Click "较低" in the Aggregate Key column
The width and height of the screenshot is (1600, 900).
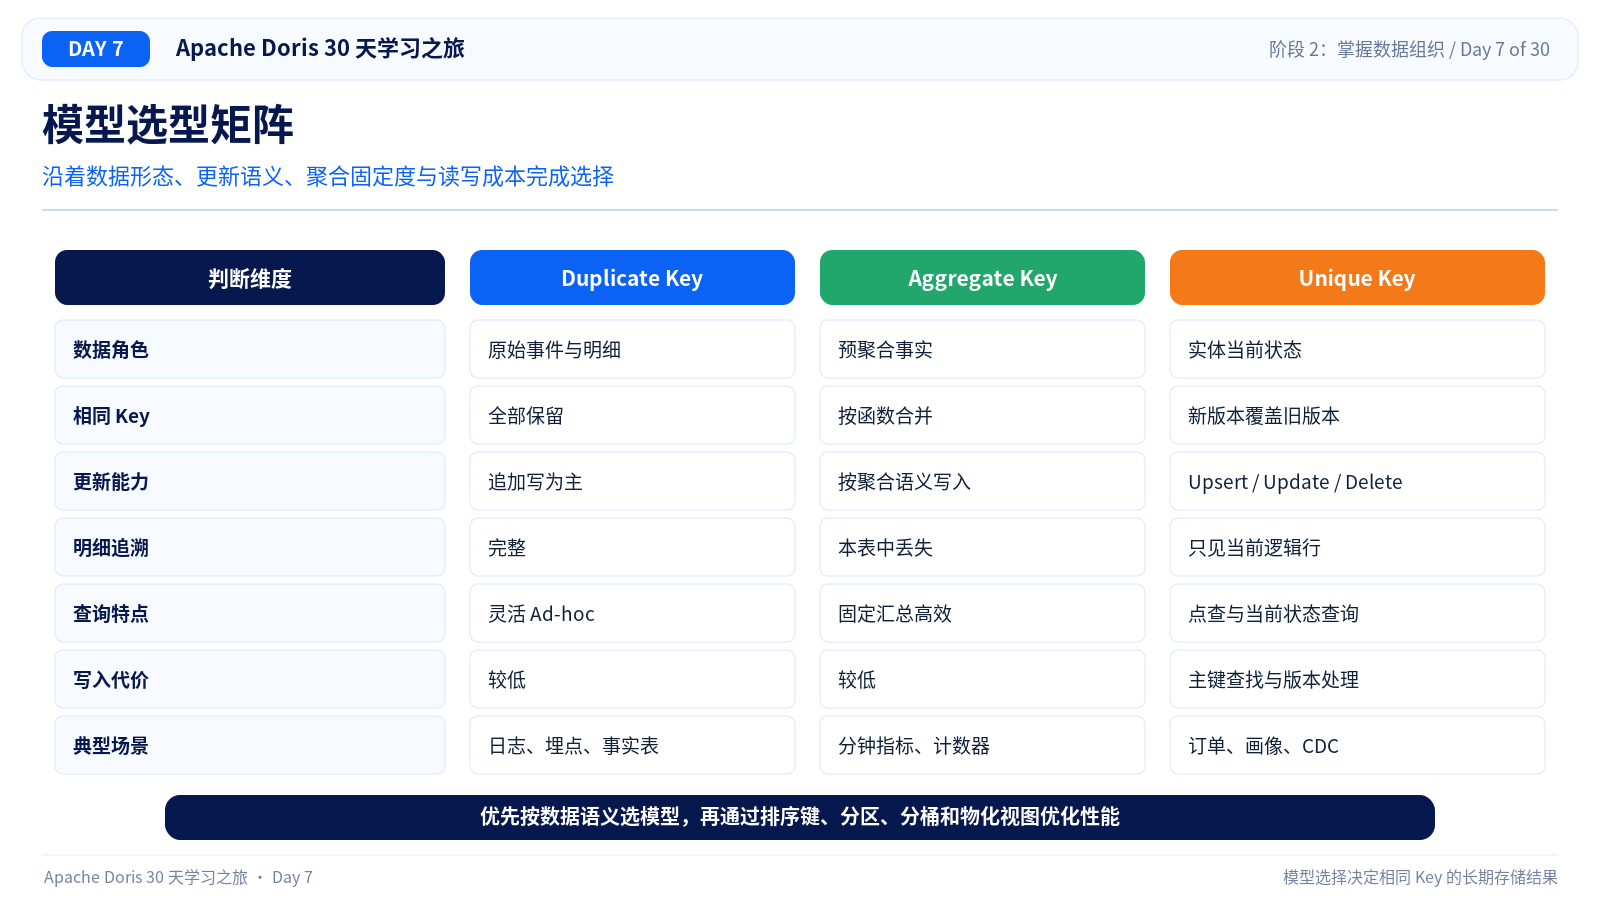point(982,679)
